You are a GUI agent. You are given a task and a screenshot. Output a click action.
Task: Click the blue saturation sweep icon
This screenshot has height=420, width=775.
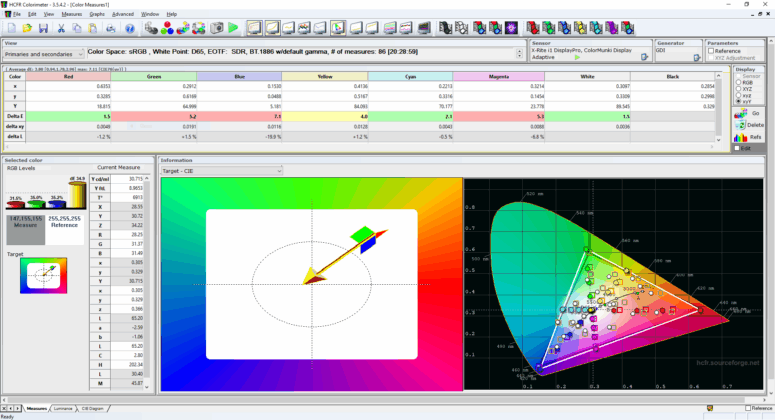(564, 28)
